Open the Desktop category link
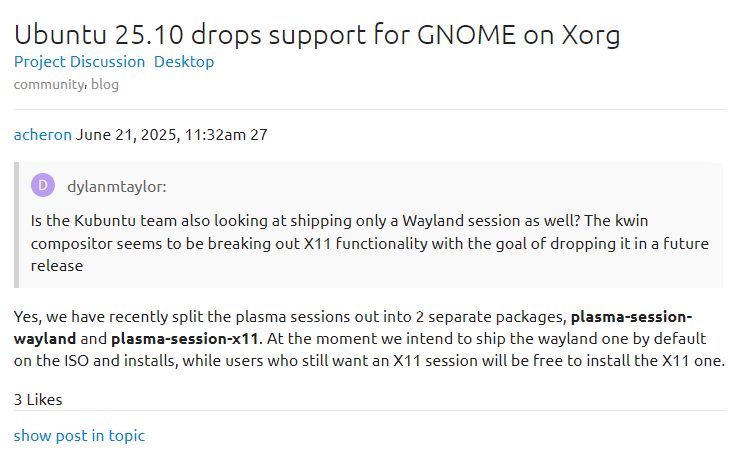 [184, 62]
